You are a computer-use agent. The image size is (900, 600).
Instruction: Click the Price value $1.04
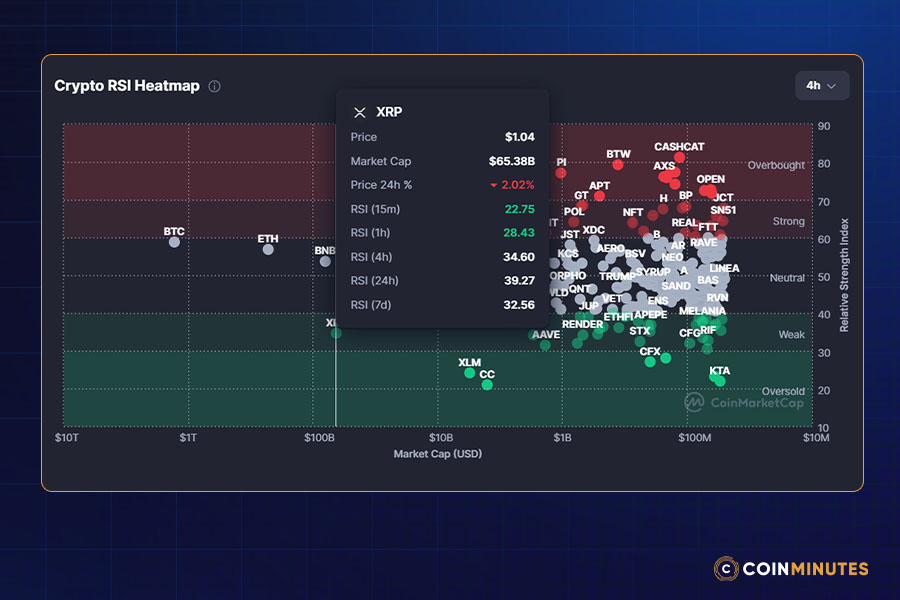519,137
